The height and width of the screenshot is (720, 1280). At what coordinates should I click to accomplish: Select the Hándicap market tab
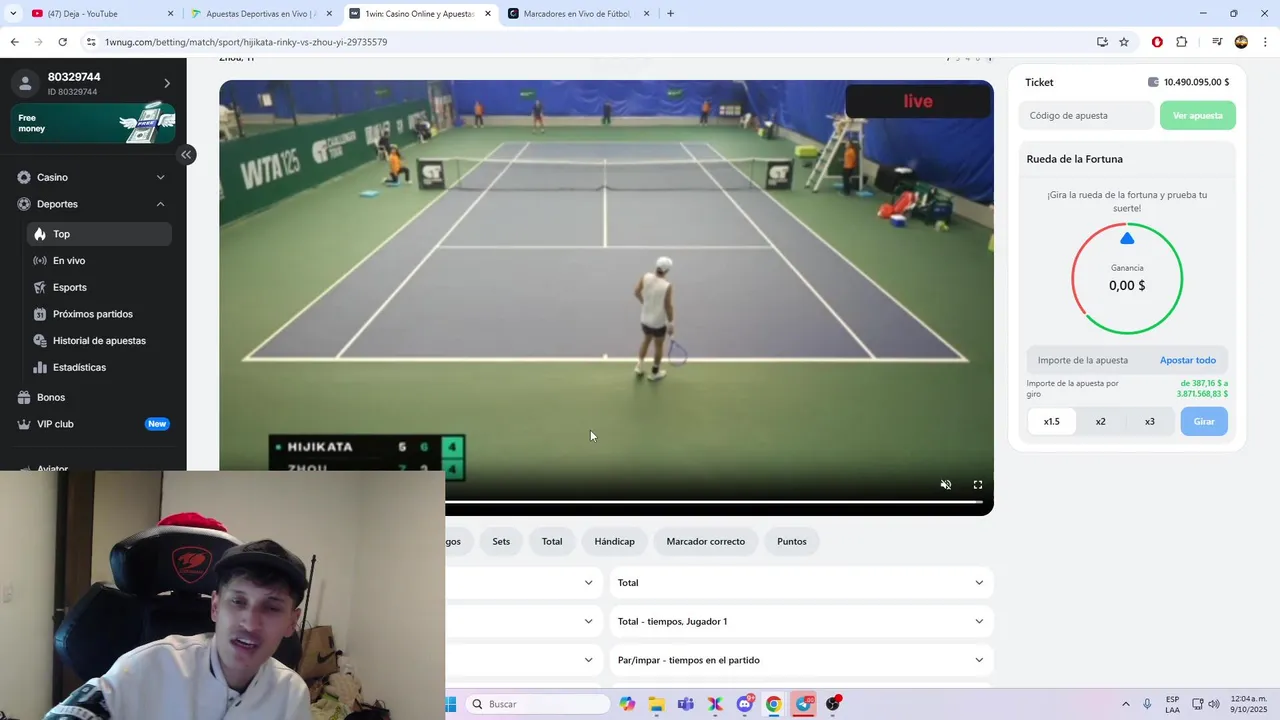(x=615, y=541)
